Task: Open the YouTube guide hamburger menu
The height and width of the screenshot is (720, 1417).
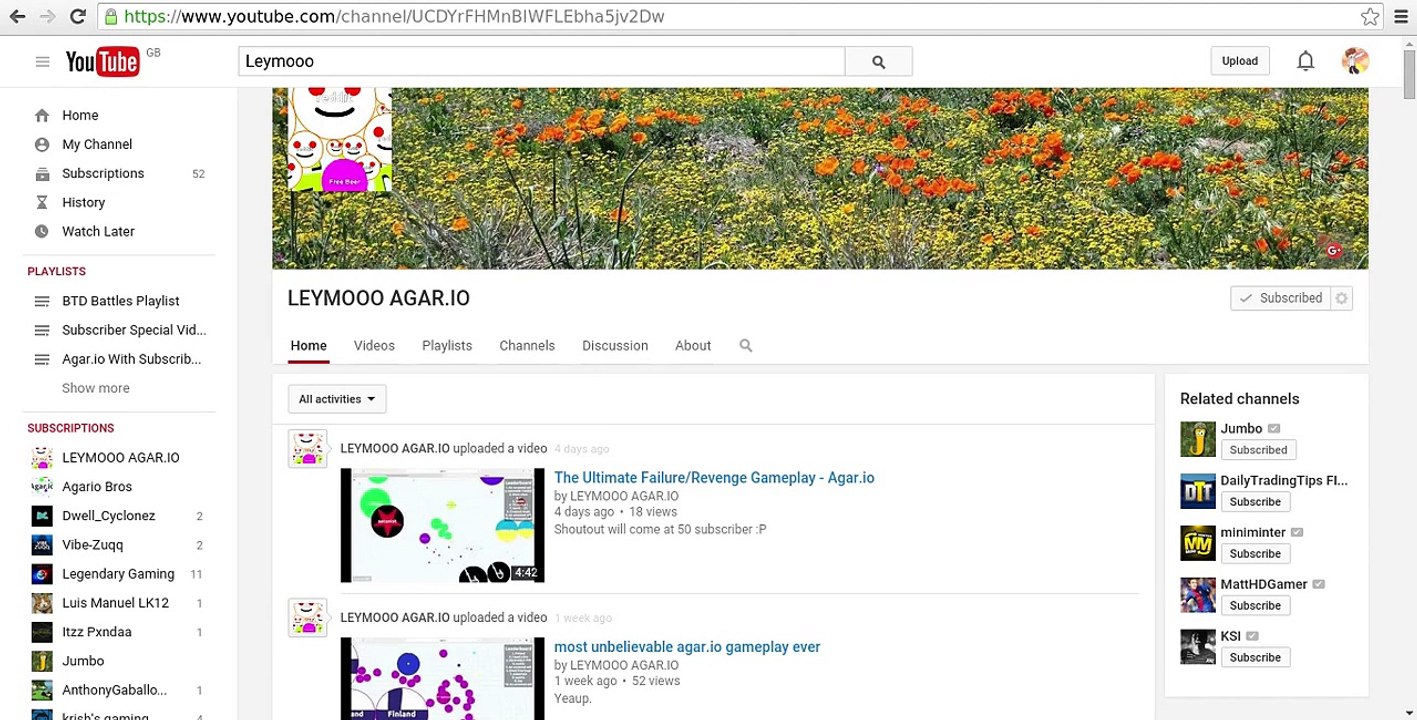Action: click(x=42, y=62)
